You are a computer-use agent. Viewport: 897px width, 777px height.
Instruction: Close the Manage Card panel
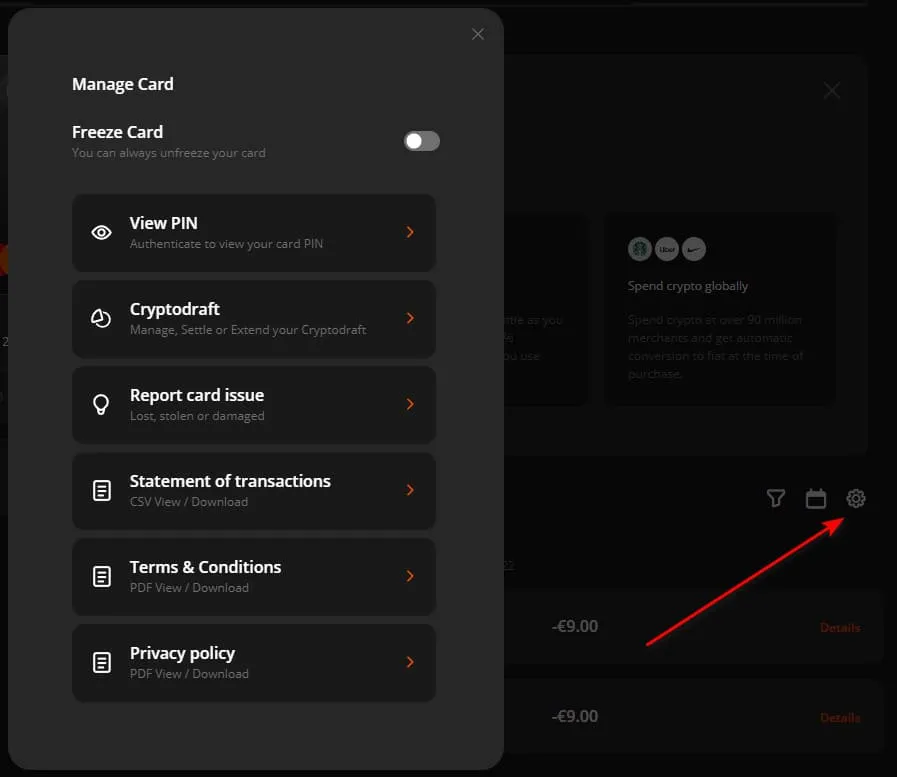pos(478,34)
